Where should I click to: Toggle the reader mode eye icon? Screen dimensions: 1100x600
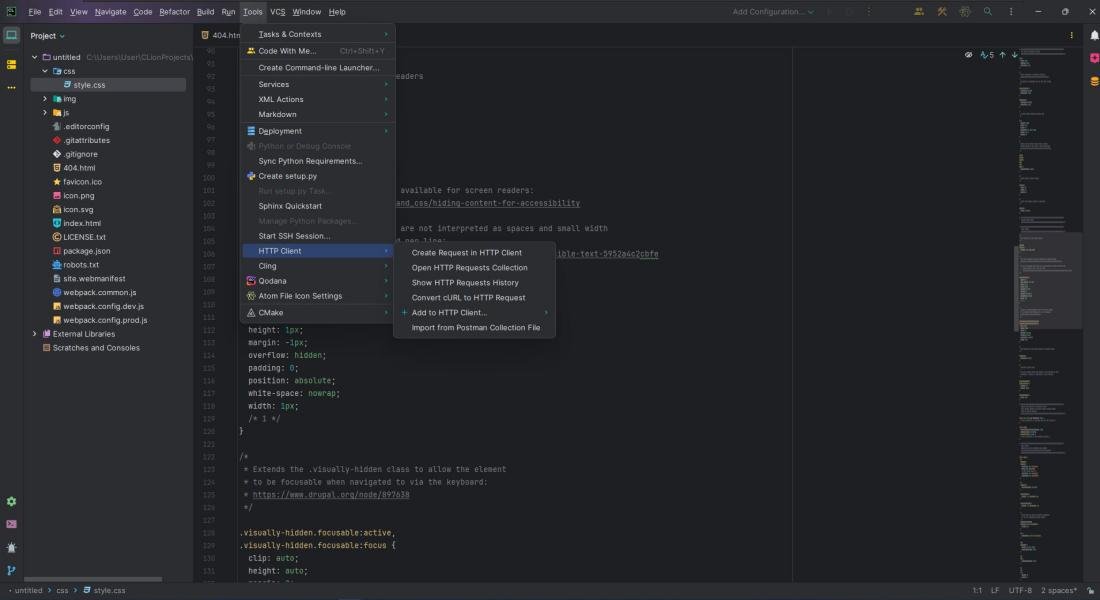[968, 55]
